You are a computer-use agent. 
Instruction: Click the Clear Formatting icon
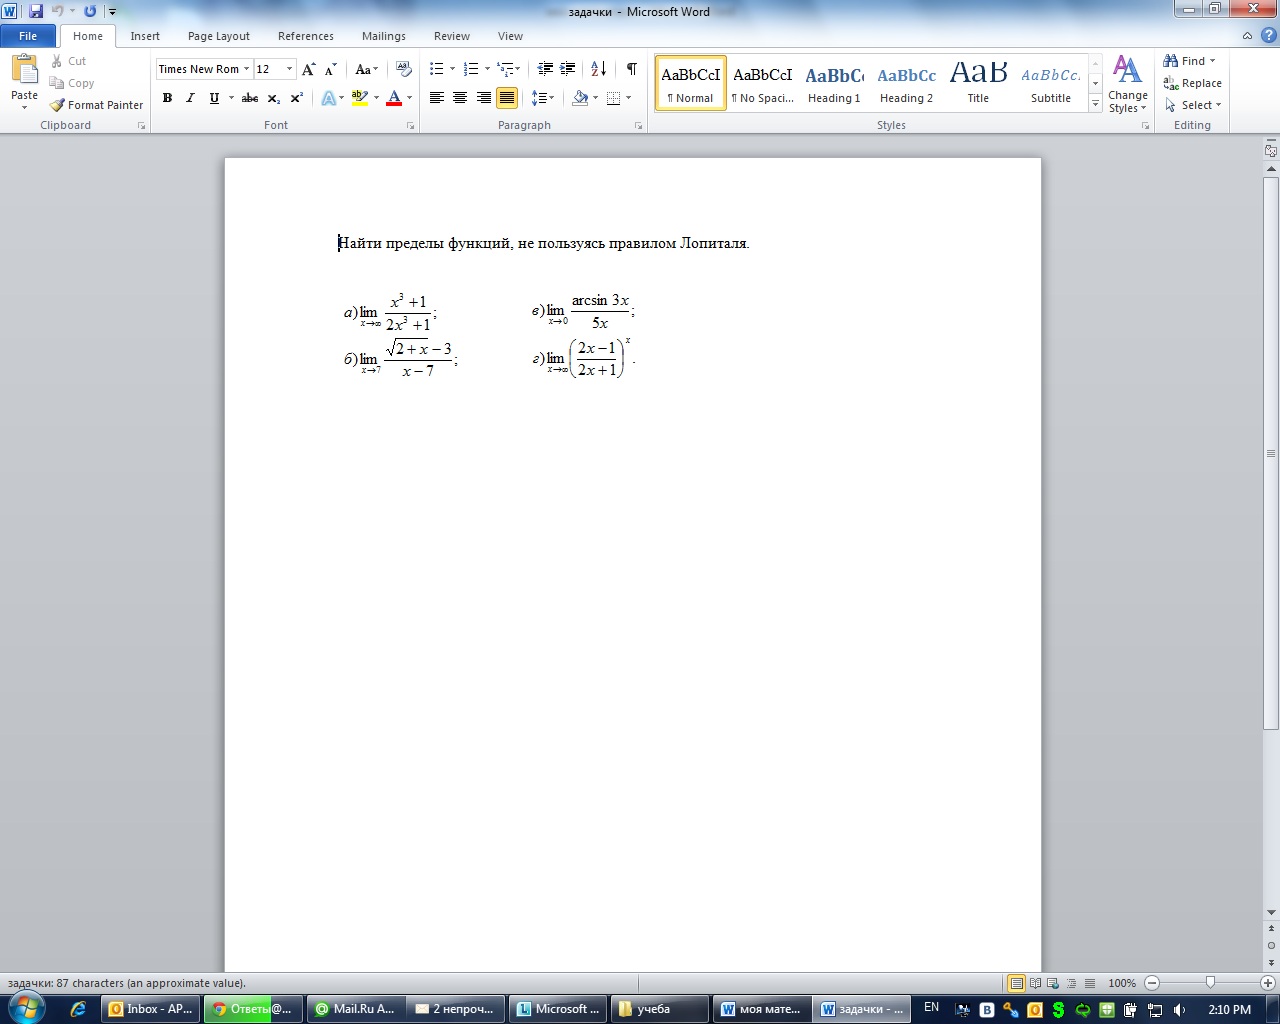pos(404,69)
